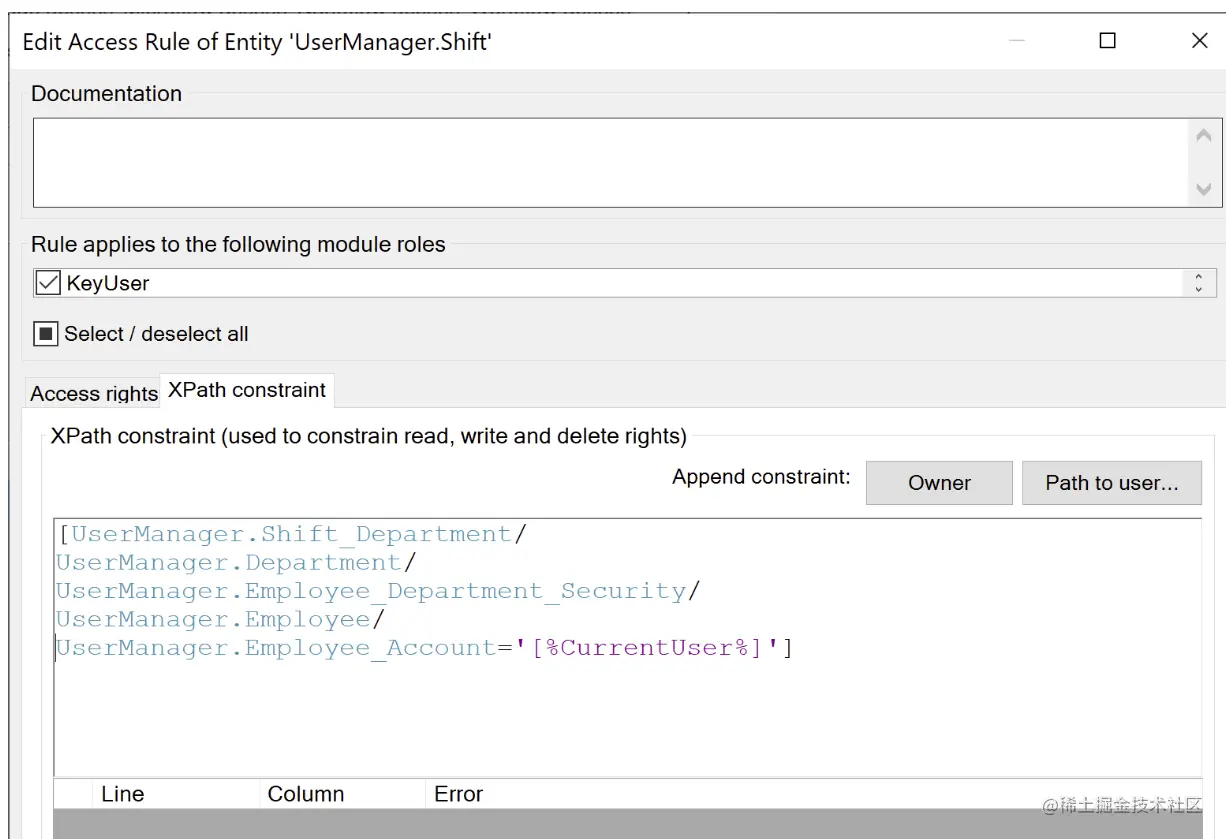The height and width of the screenshot is (839, 1226).
Task: Switch to the Access rights tab
Action: 94,393
